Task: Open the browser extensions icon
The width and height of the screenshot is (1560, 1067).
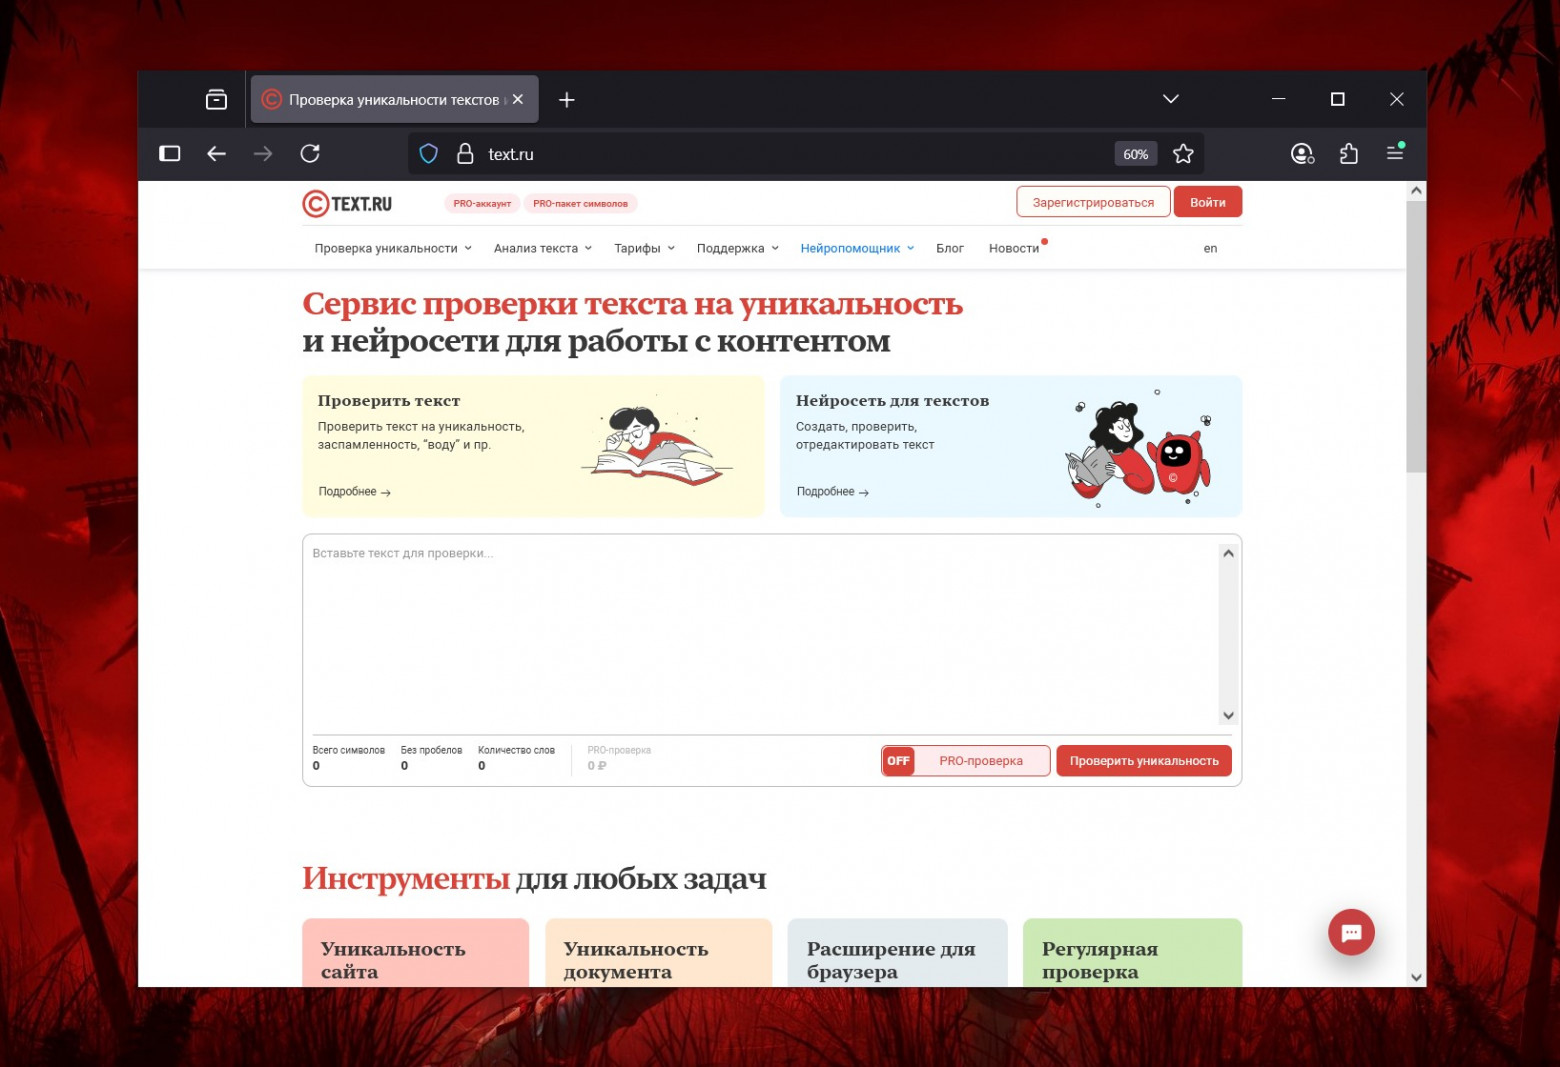Action: tap(1348, 153)
